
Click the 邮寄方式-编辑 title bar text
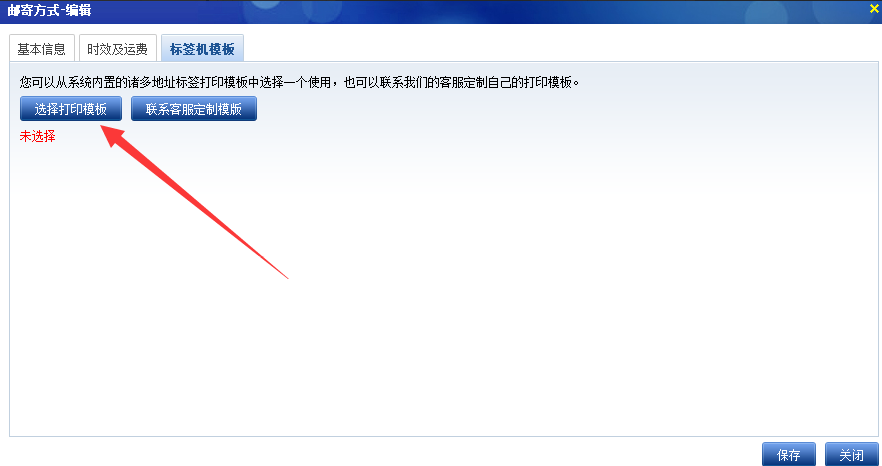click(x=49, y=10)
